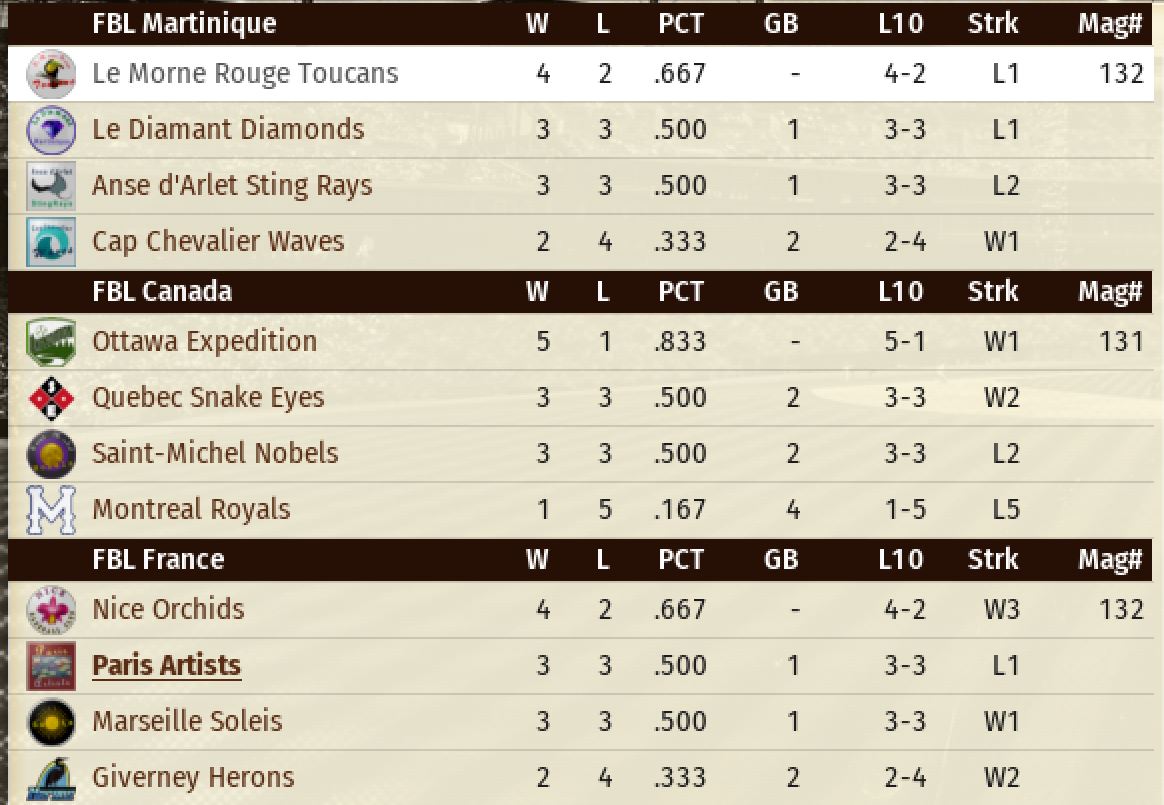Click the Anse d'Arlet Sting Rays logo
Viewport: 1164px width, 805px height.
coord(51,186)
